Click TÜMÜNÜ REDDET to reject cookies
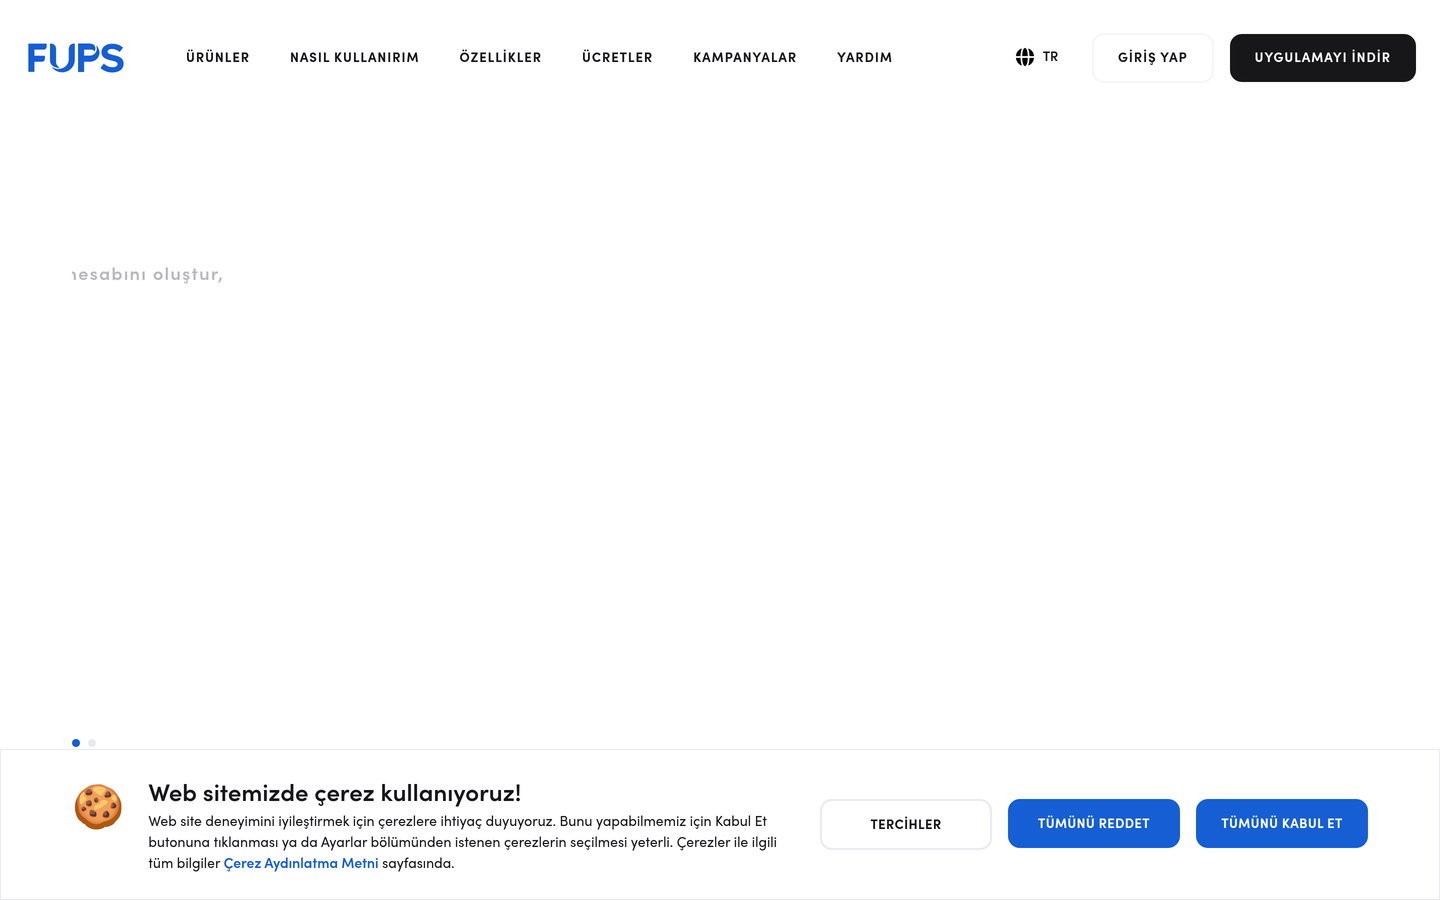The height and width of the screenshot is (900, 1440). (x=1094, y=823)
